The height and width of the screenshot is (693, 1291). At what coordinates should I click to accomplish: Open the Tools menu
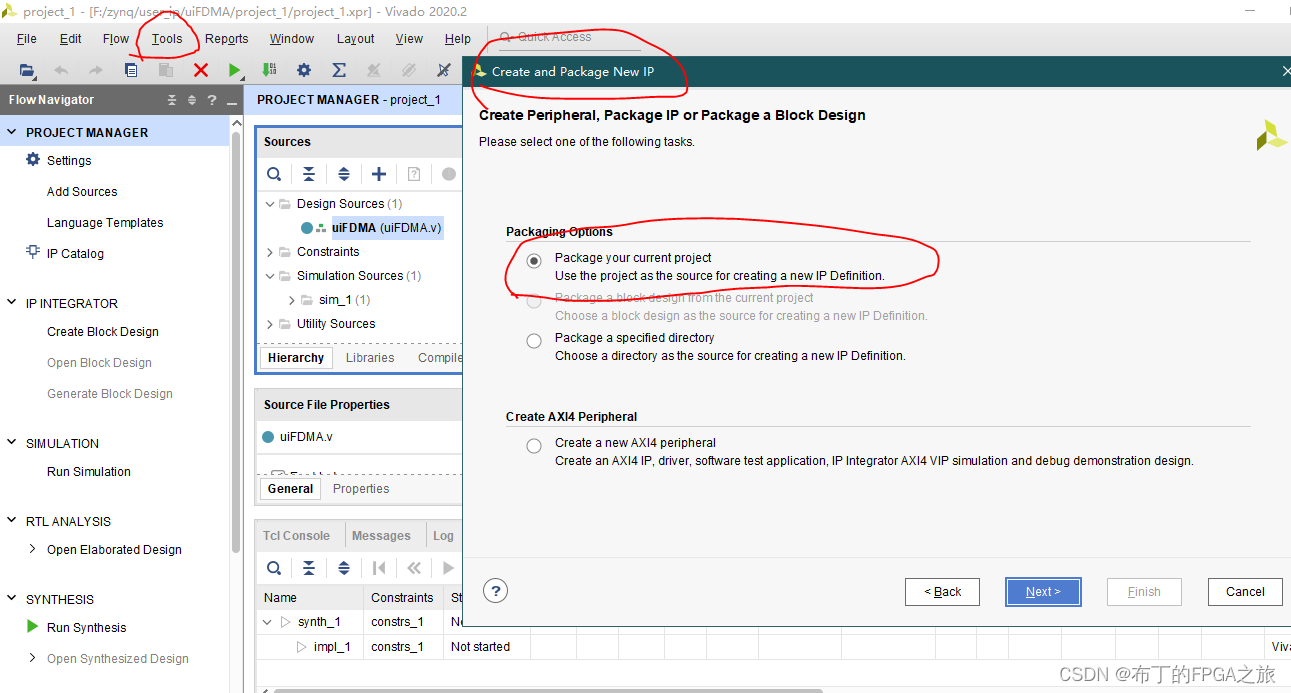(167, 39)
